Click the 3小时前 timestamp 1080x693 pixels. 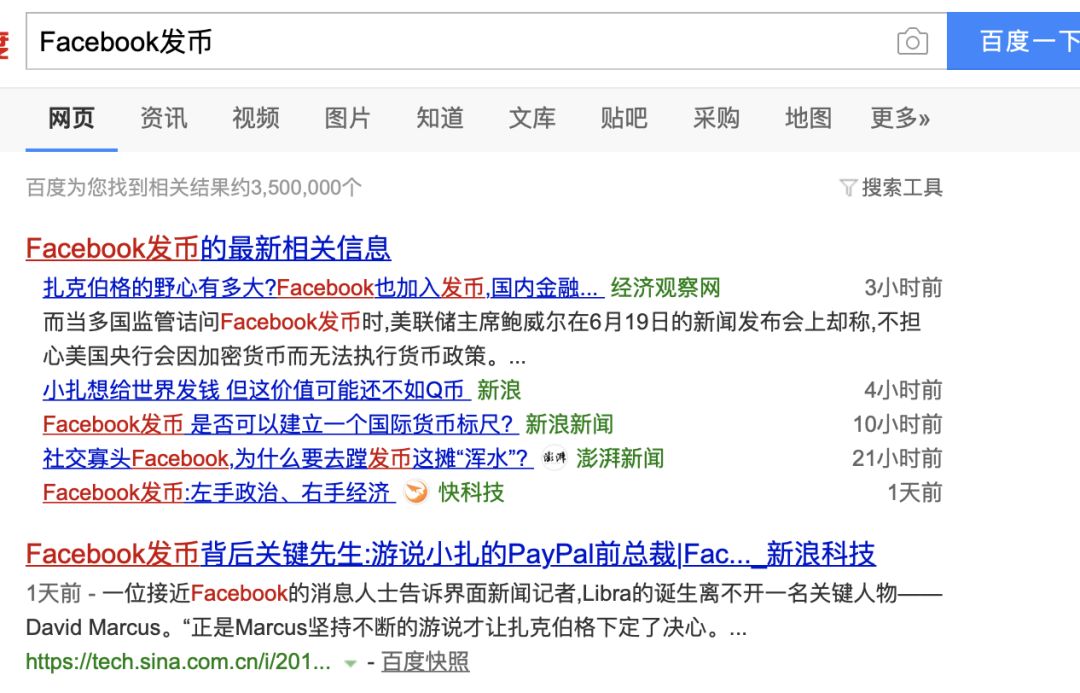pos(903,288)
